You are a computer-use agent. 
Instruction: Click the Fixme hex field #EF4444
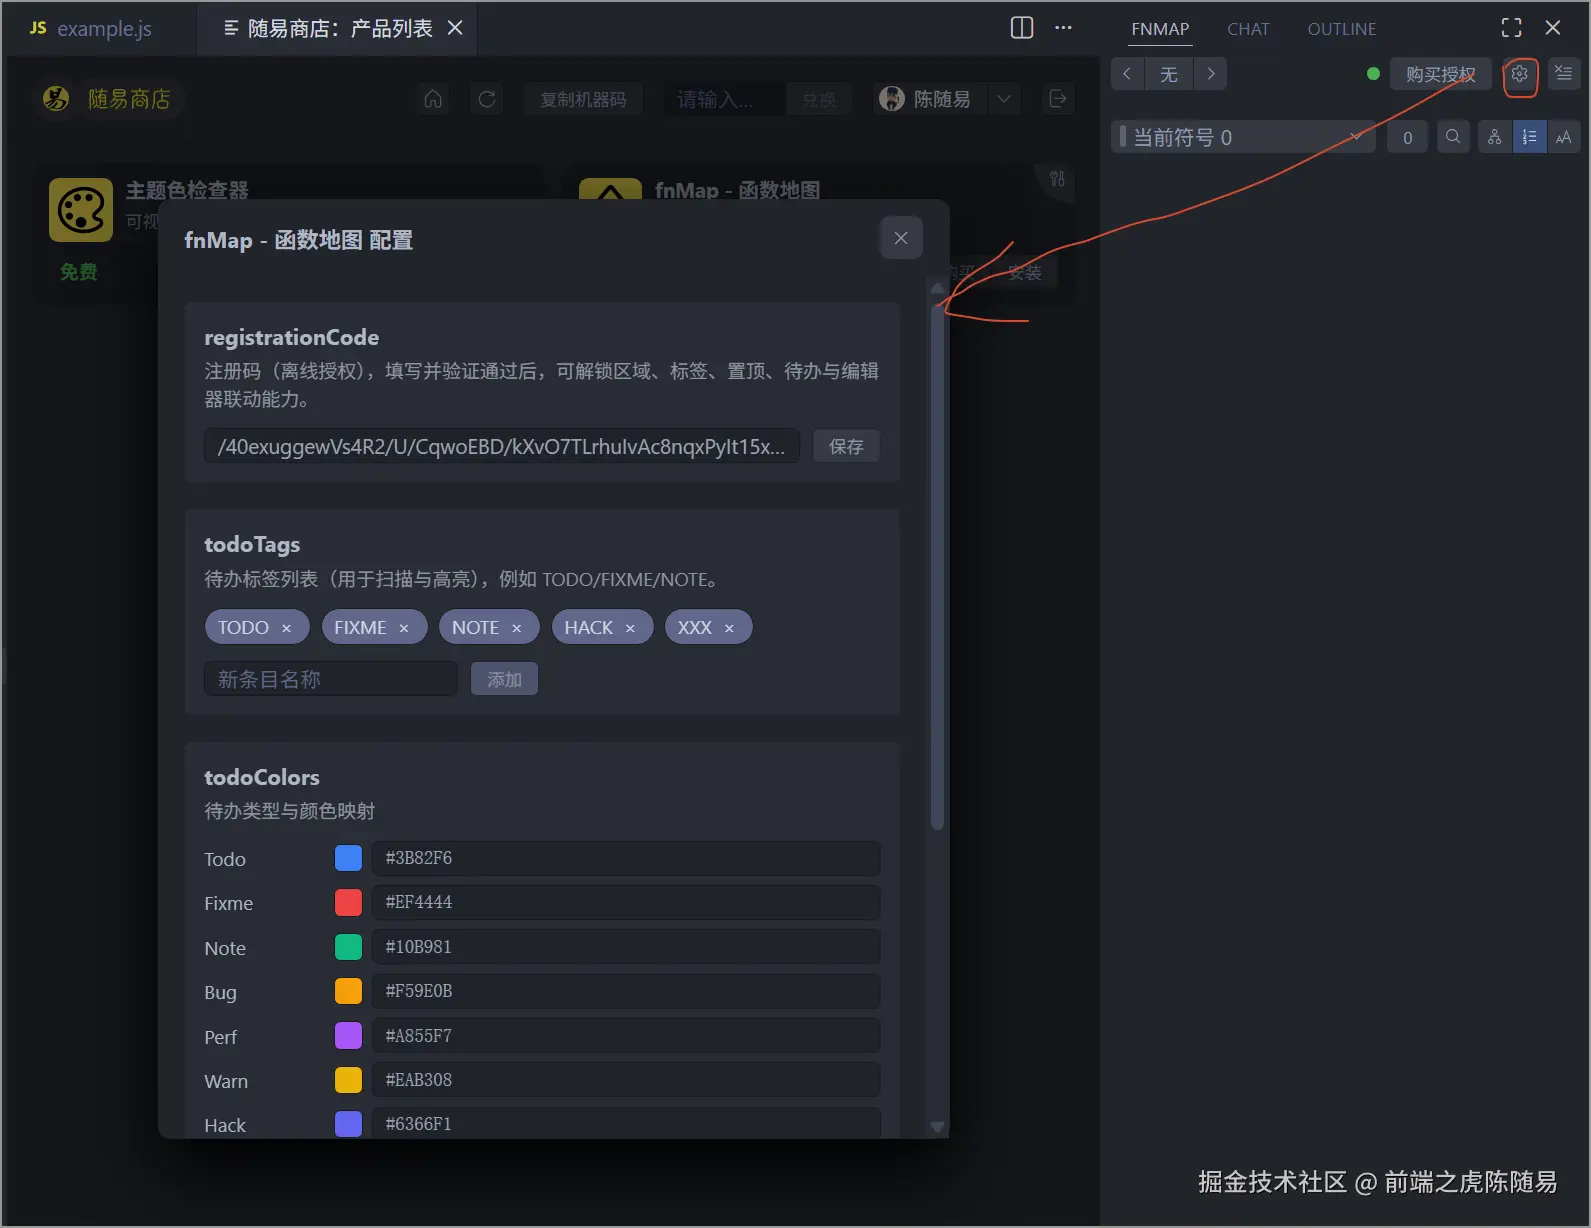(626, 902)
